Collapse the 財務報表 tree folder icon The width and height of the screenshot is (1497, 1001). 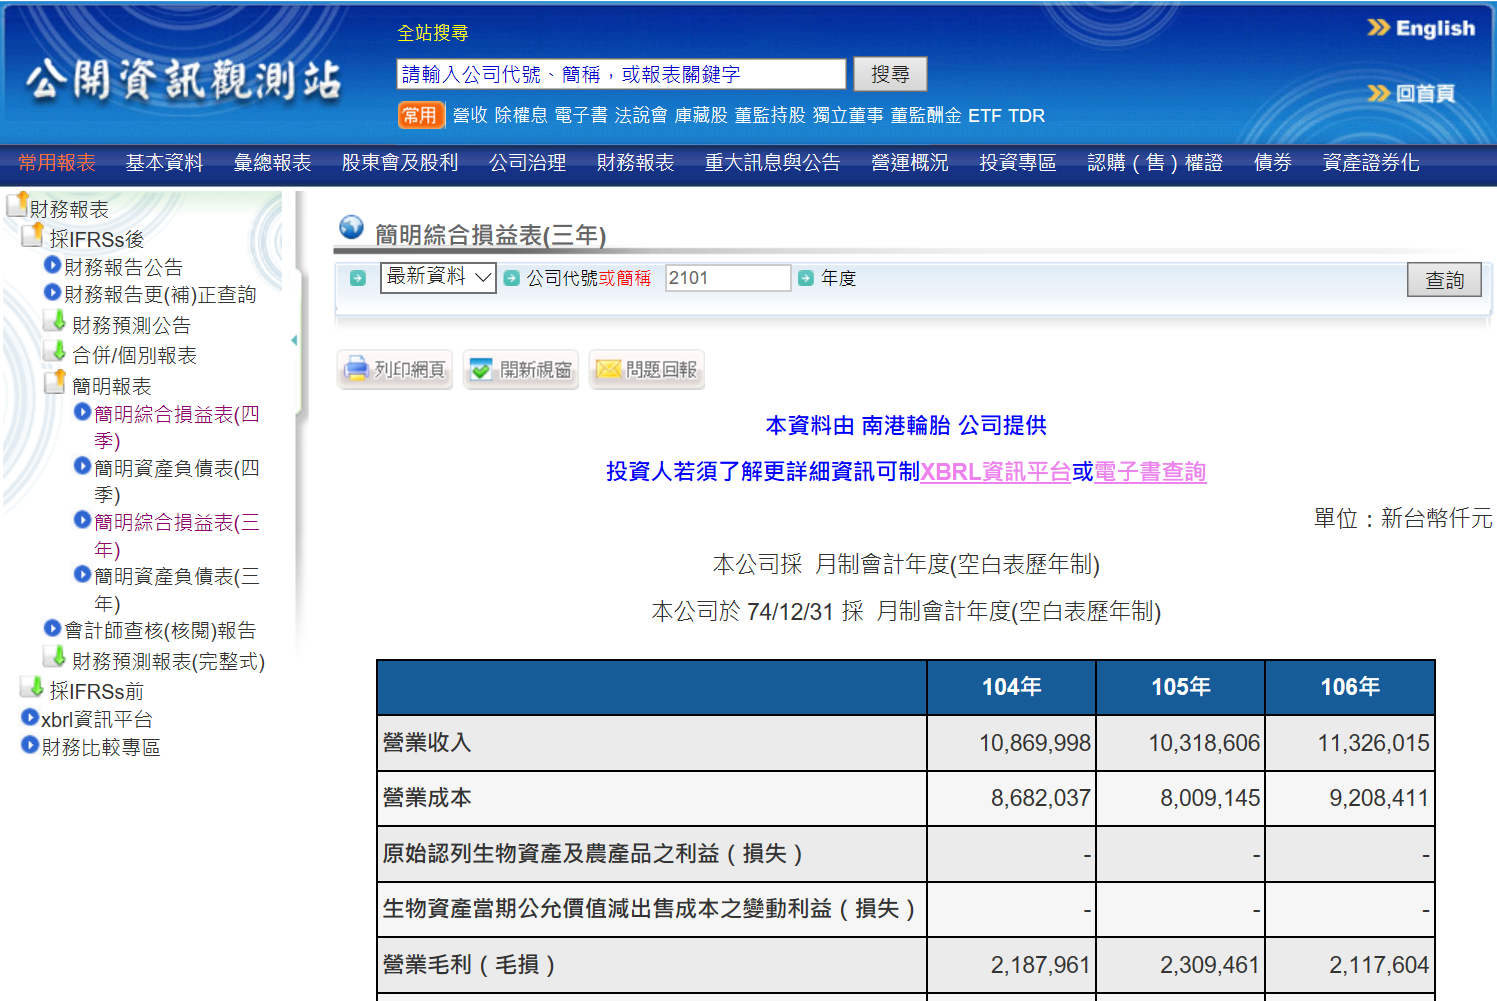click(x=16, y=205)
